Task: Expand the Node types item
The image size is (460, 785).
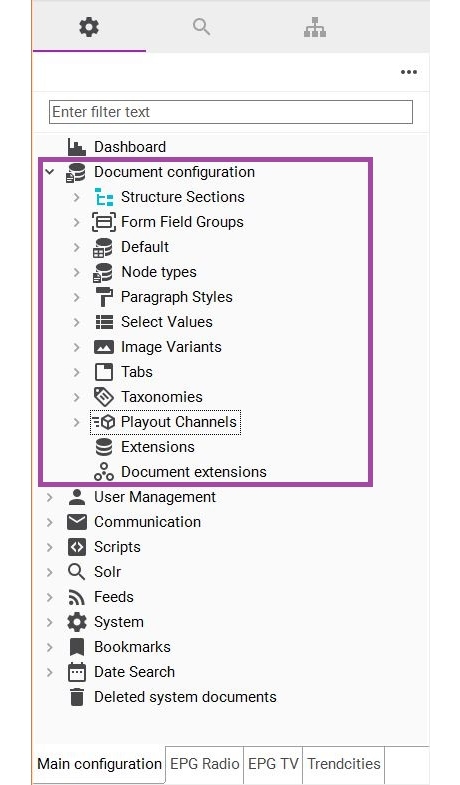Action: [x=77, y=272]
